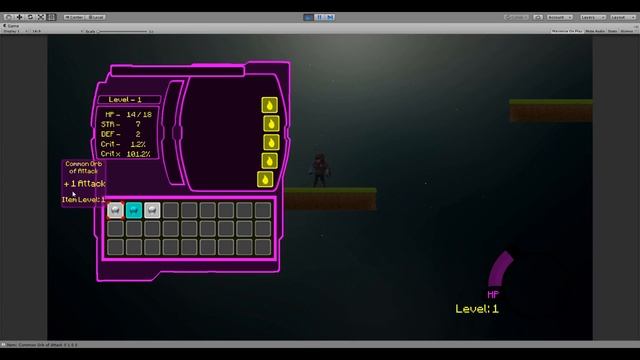This screenshot has width=640, height=360.
Task: Click the bottom yellow flame slot
Action: (265, 179)
